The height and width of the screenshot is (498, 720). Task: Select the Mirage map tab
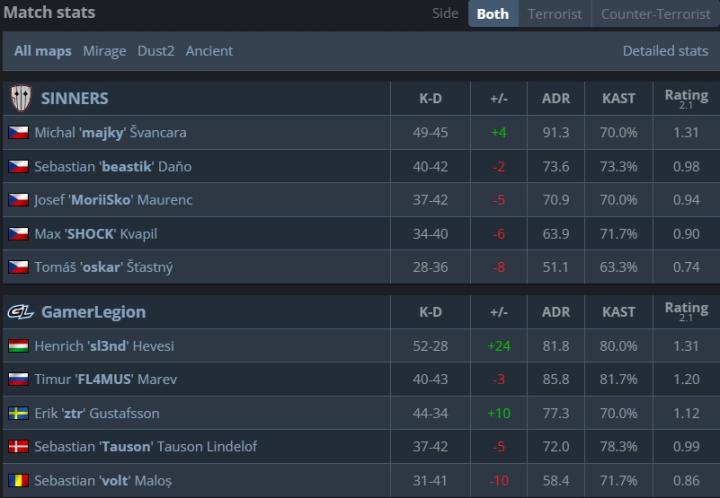click(104, 51)
